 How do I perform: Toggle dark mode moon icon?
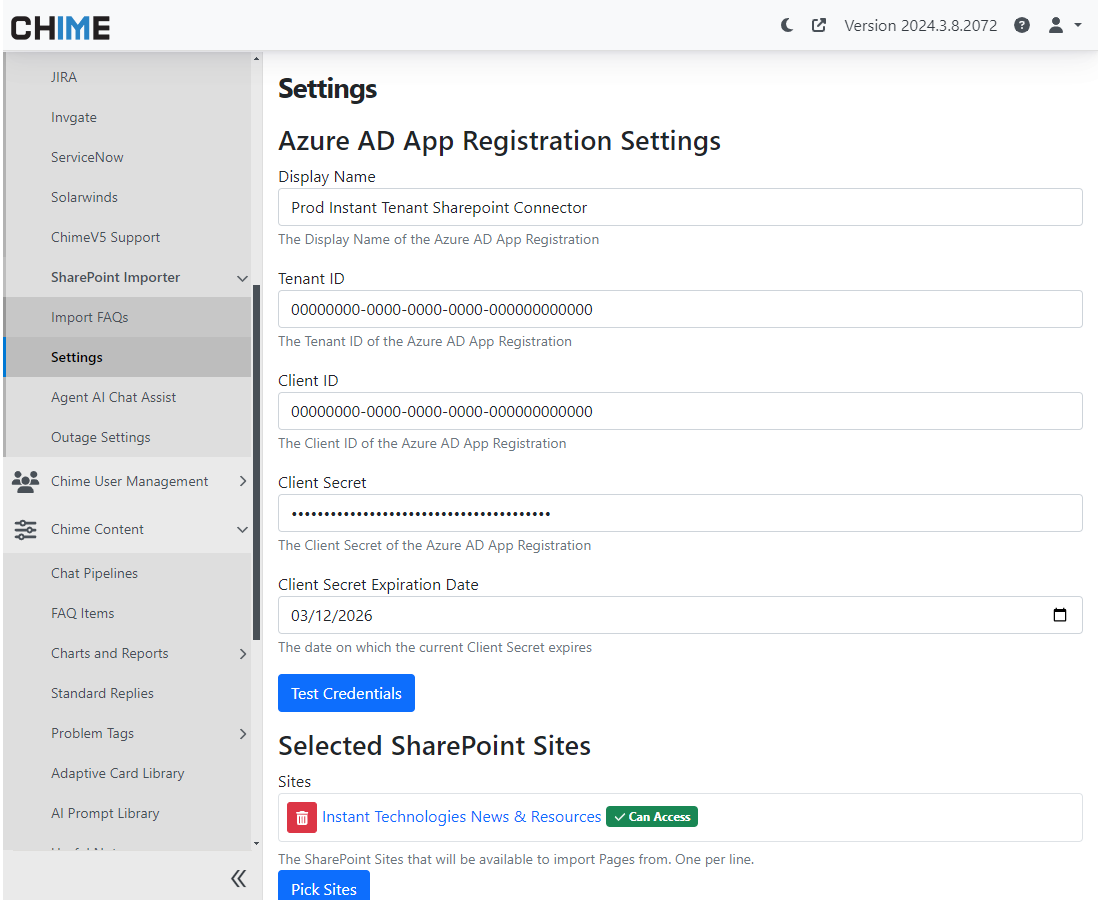pos(787,26)
